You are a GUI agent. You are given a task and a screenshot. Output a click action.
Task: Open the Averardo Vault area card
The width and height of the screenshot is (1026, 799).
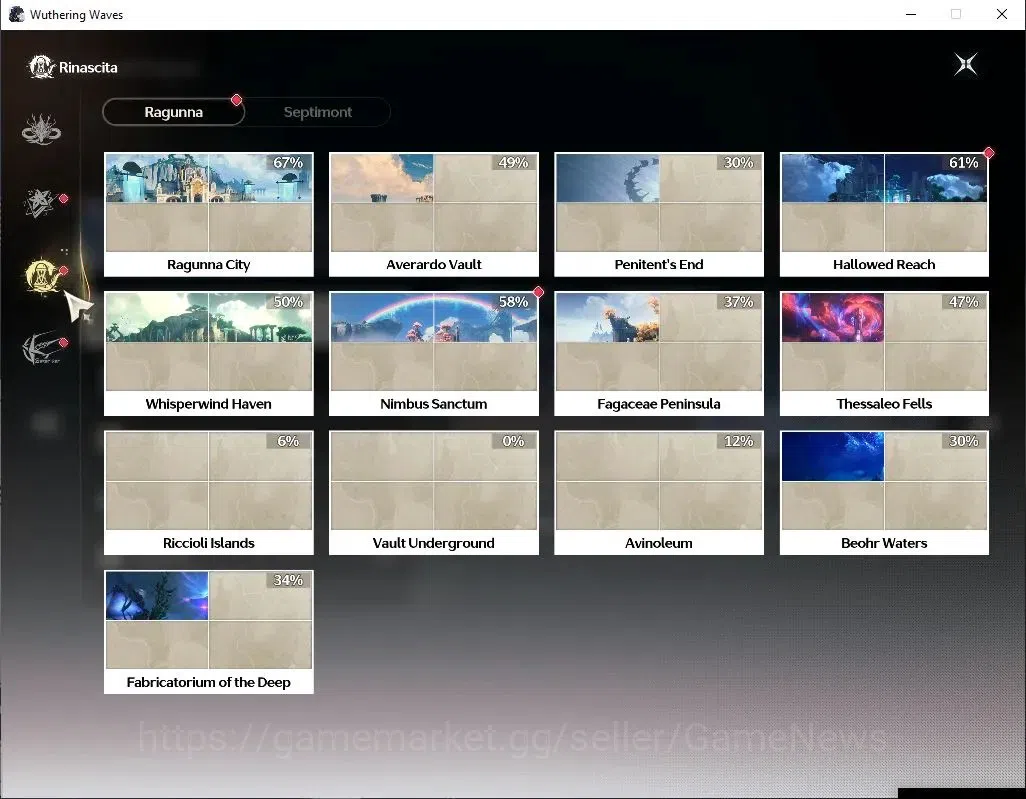[434, 215]
